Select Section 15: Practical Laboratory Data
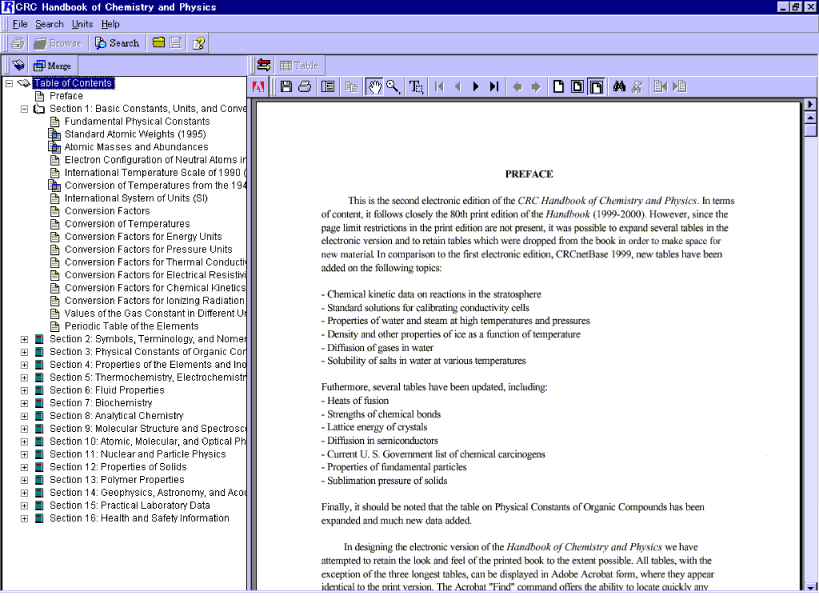819x614 pixels. pyautogui.click(x=130, y=505)
